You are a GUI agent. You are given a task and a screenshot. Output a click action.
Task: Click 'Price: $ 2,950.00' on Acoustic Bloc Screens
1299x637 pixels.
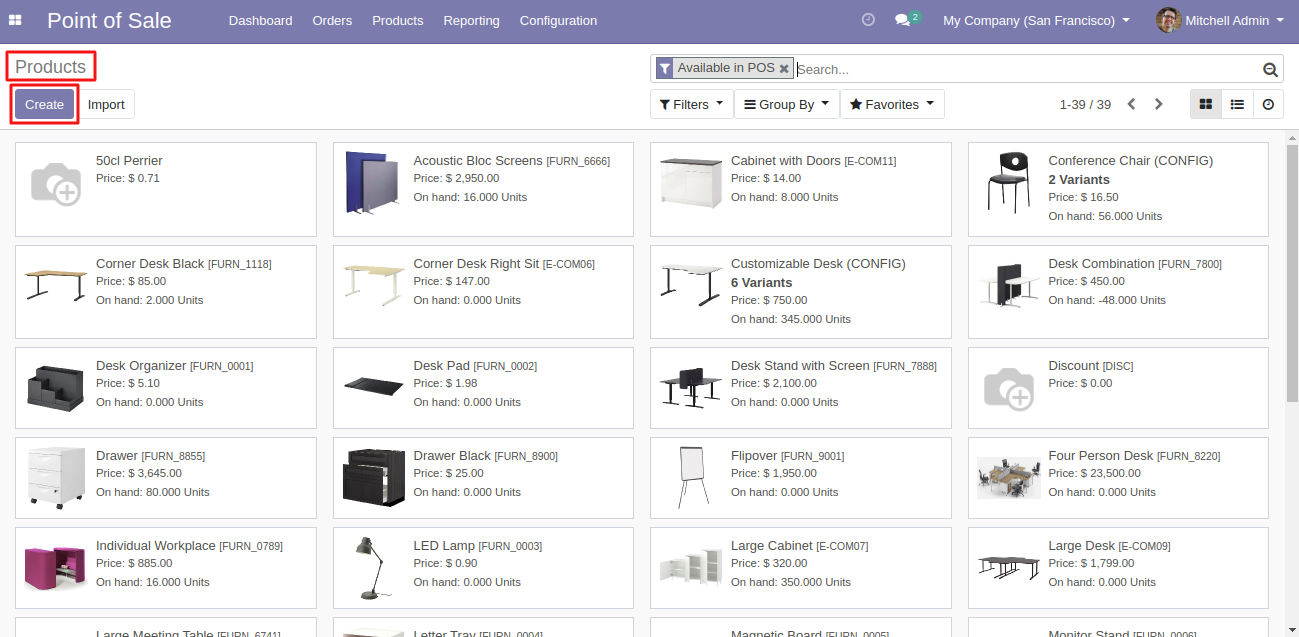(456, 178)
